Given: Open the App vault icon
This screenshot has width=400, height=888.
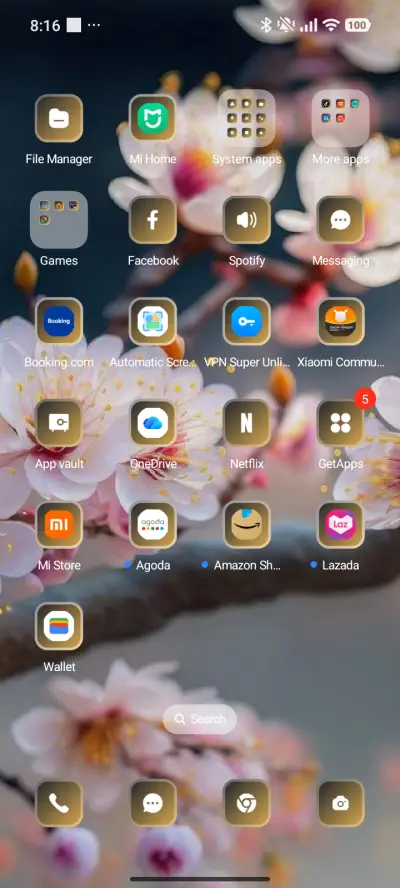Looking at the screenshot, I should point(59,423).
